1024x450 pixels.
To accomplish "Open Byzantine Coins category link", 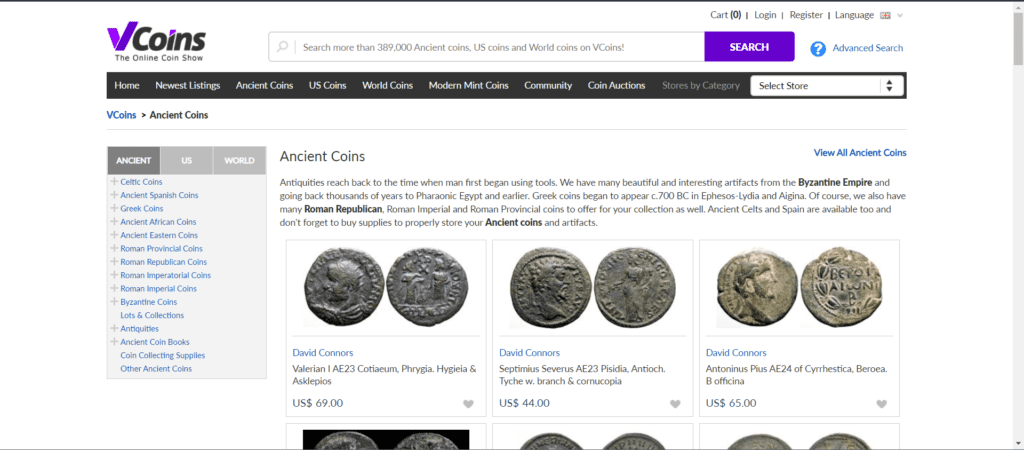I will click(x=149, y=302).
